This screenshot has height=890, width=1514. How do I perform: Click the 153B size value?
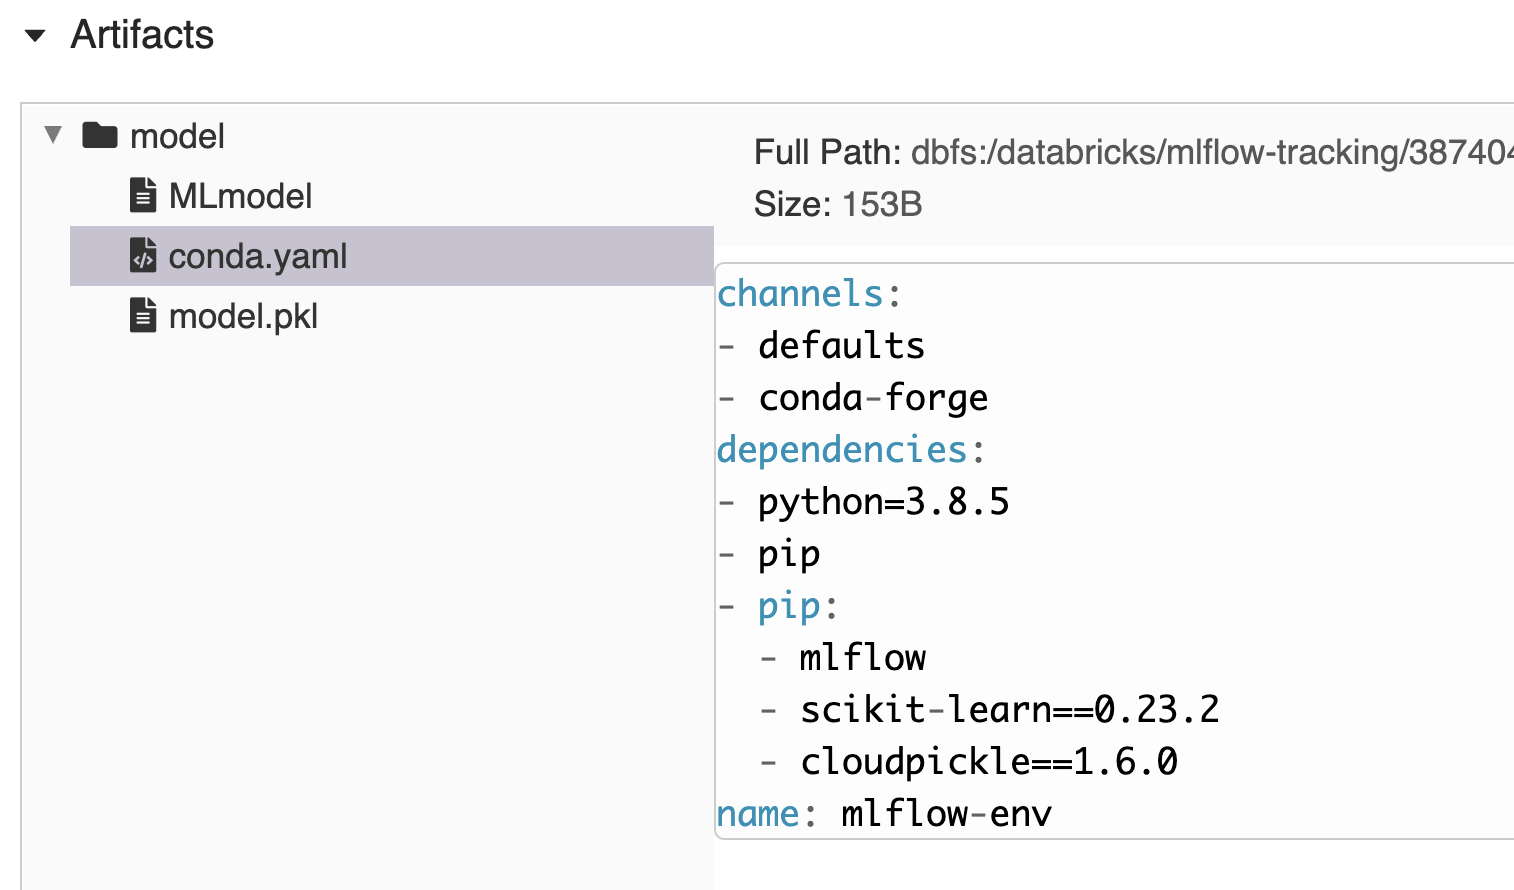point(882,204)
